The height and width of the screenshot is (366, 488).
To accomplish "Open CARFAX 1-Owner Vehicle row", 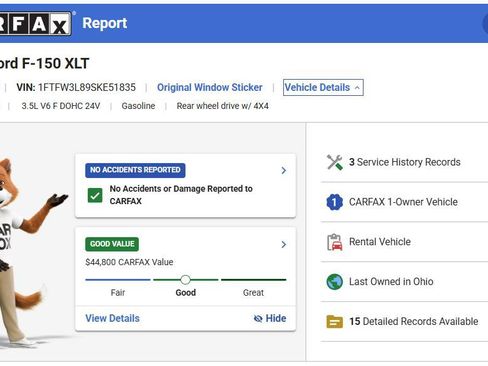I will coord(404,202).
